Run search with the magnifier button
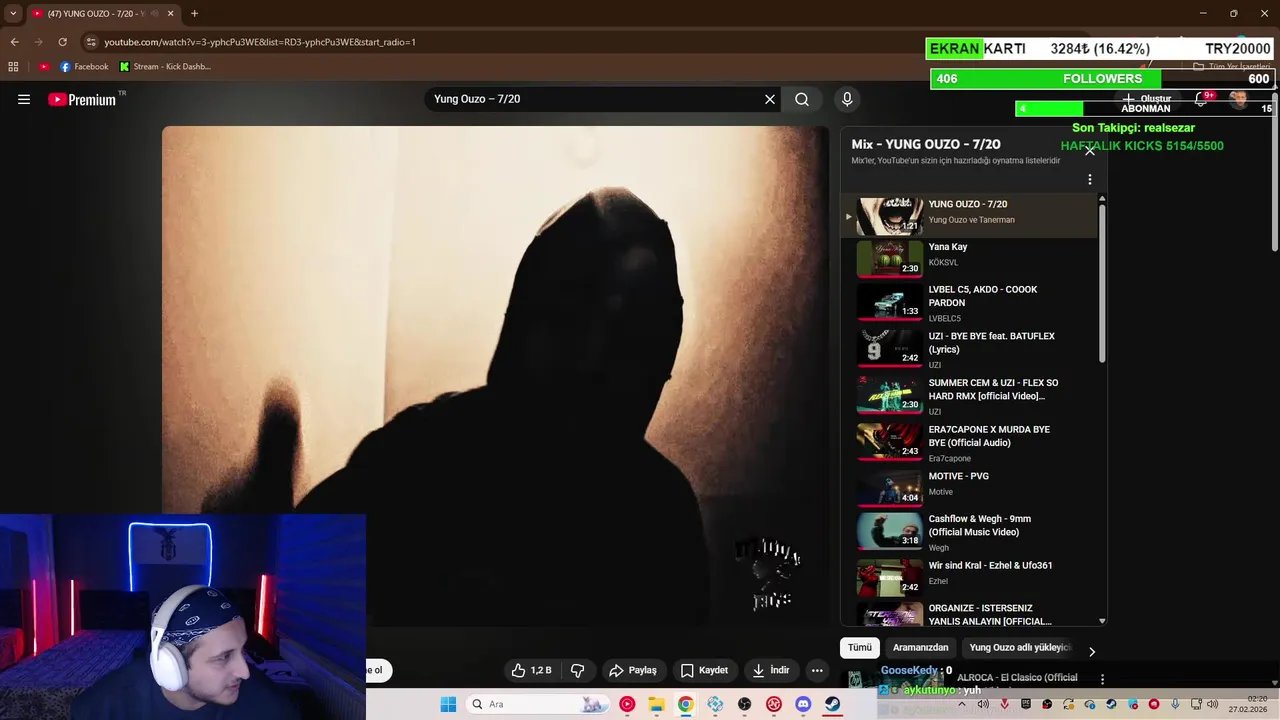1280x720 pixels. (x=802, y=99)
